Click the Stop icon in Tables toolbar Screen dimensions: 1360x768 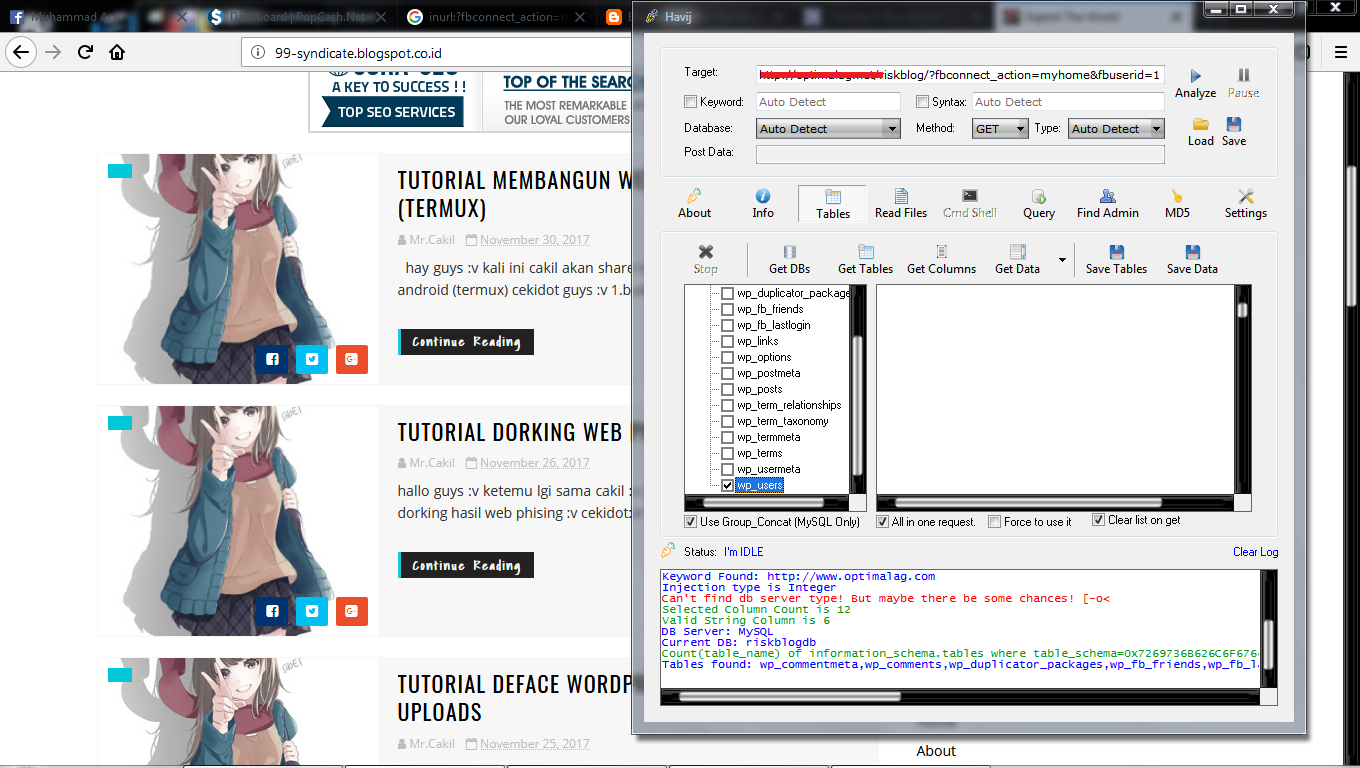pyautogui.click(x=706, y=252)
